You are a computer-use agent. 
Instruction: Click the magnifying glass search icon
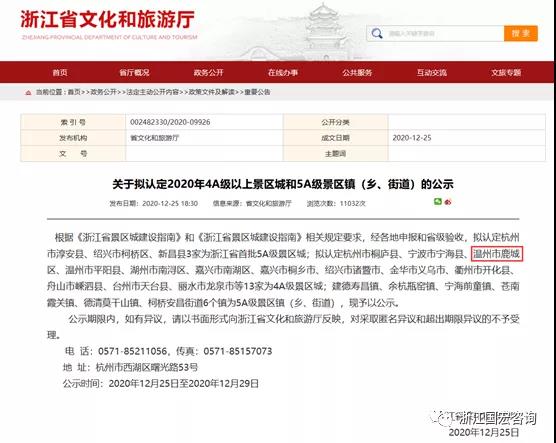(377, 34)
